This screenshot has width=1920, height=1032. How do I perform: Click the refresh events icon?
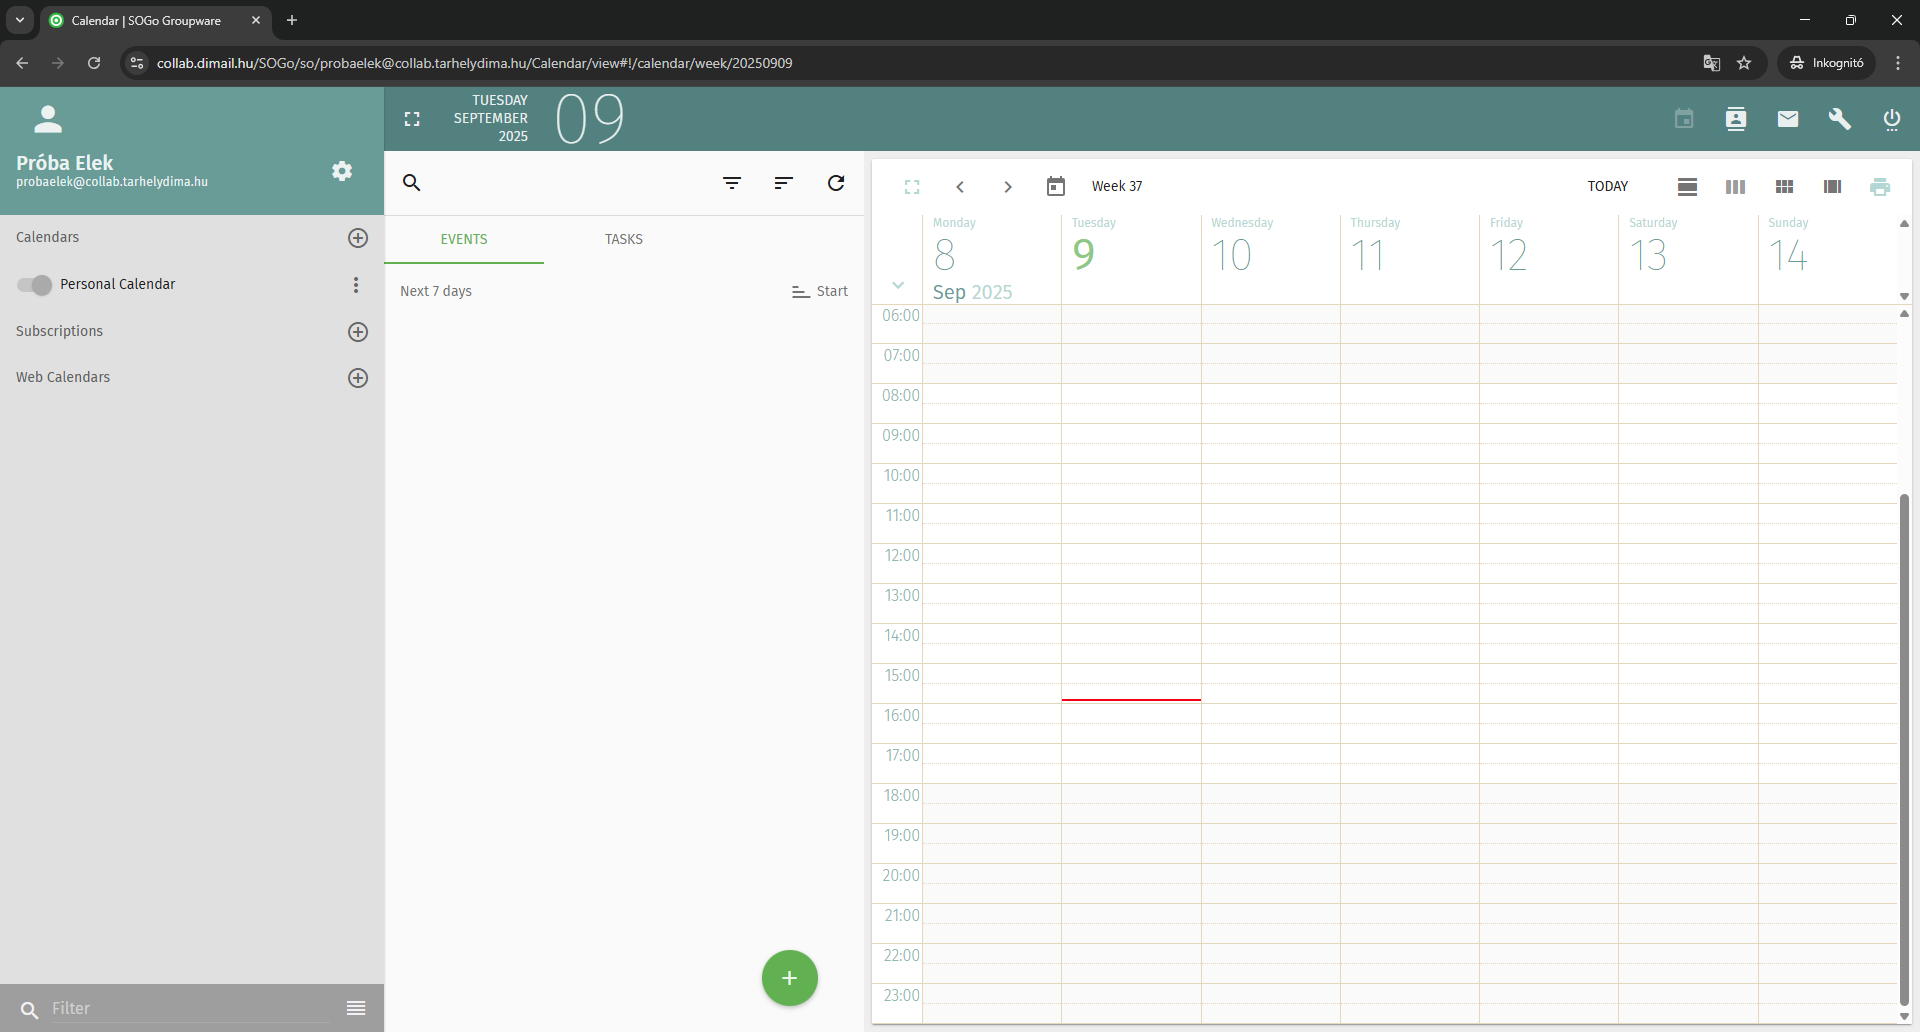836,183
